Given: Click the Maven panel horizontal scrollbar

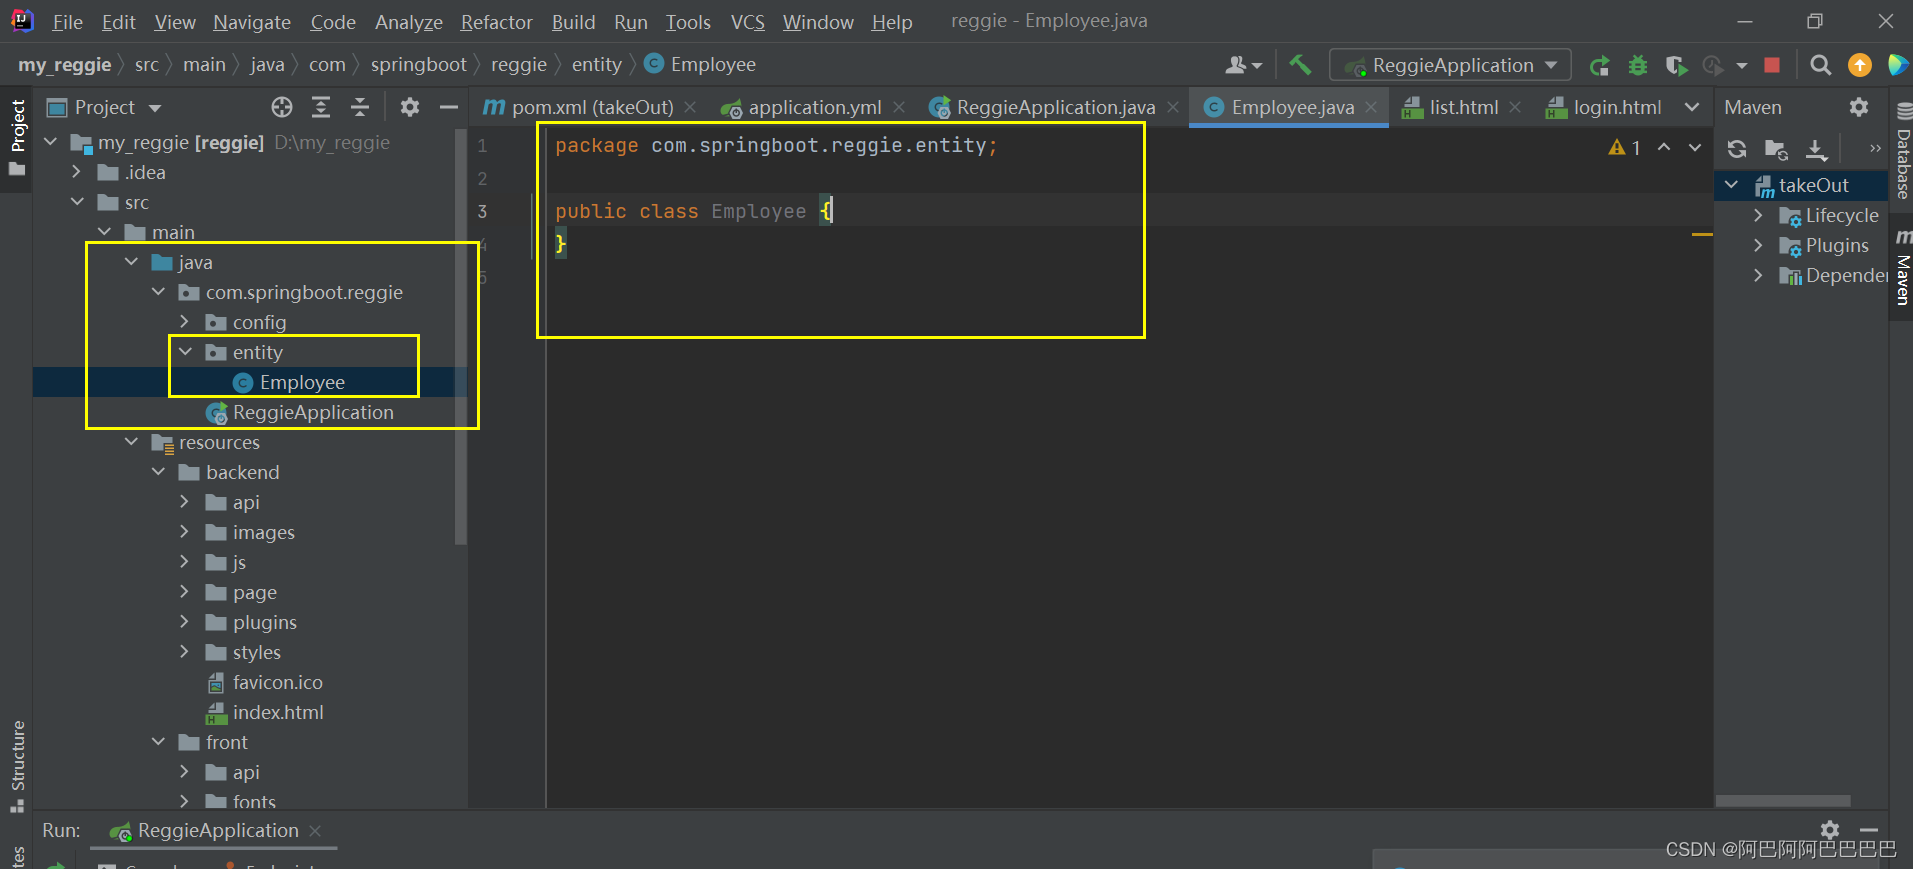Looking at the screenshot, I should 1783,801.
